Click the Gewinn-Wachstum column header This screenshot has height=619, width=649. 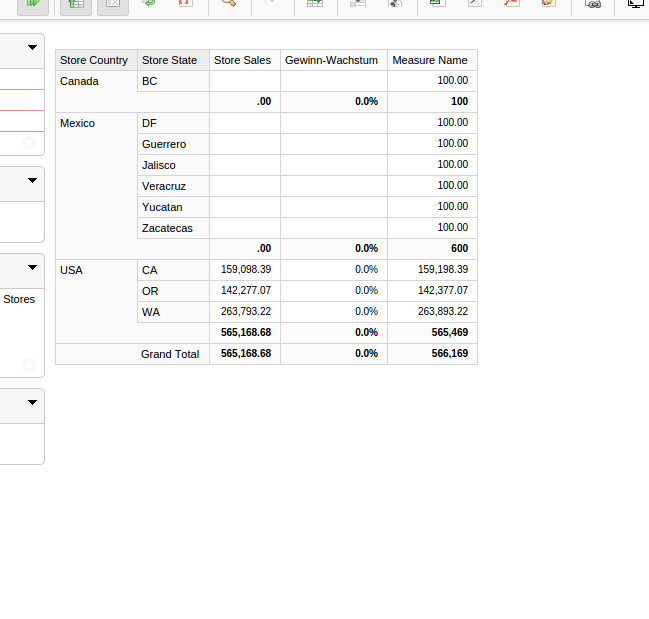334,60
